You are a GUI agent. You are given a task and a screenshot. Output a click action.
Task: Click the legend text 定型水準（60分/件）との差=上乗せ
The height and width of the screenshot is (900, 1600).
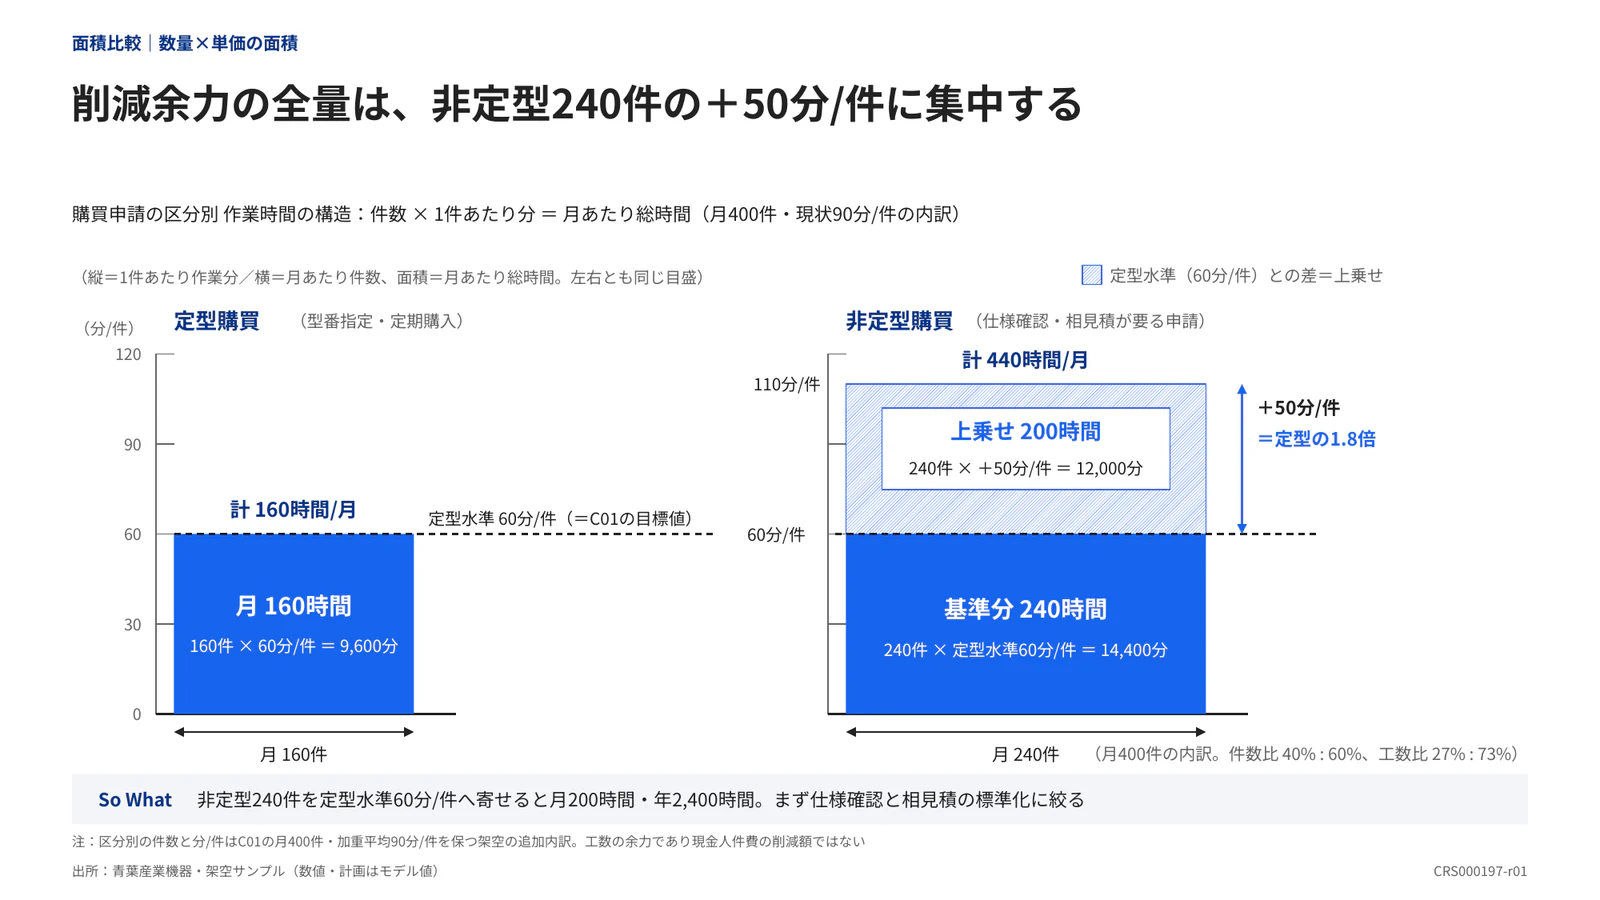point(1246,275)
